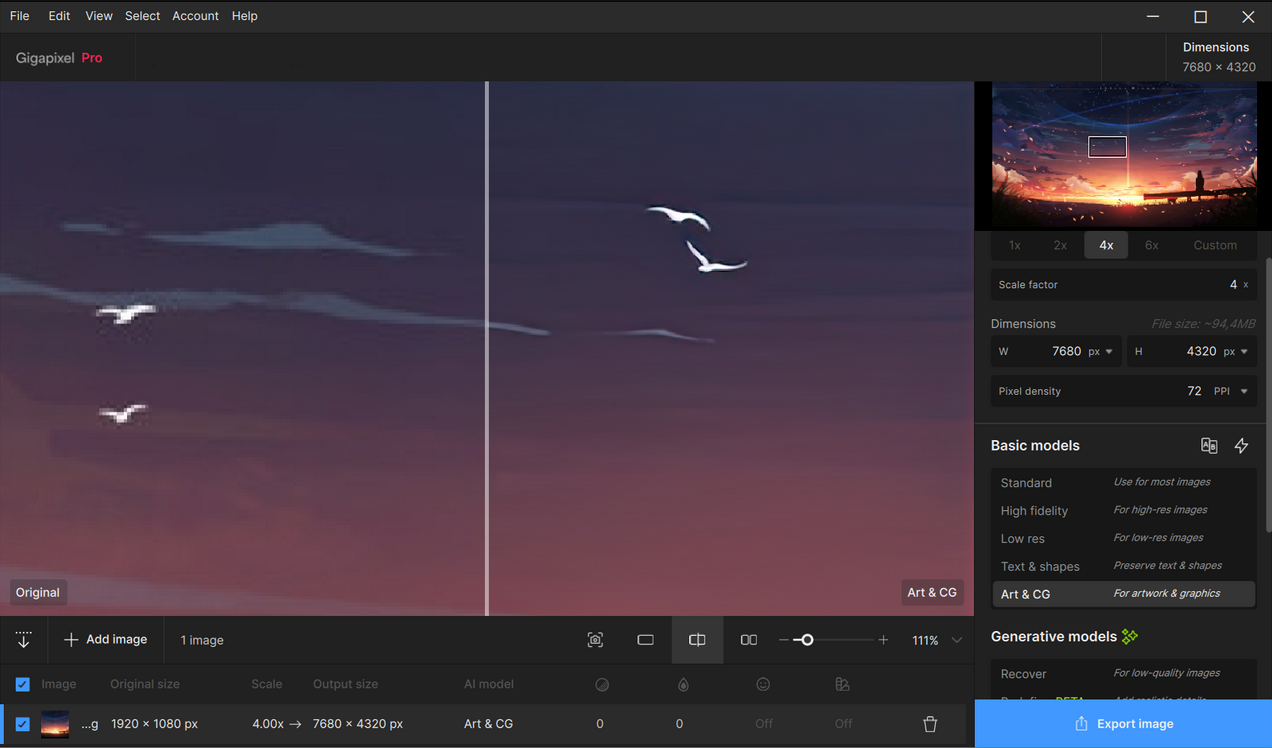The width and height of the screenshot is (1272, 748).
Task: Click the model comparison icon beside Basic models
Action: (1209, 446)
